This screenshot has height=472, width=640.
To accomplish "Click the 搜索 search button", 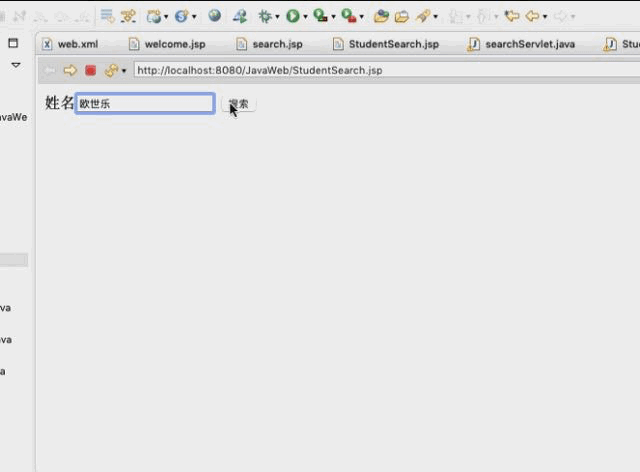I will [x=238, y=104].
